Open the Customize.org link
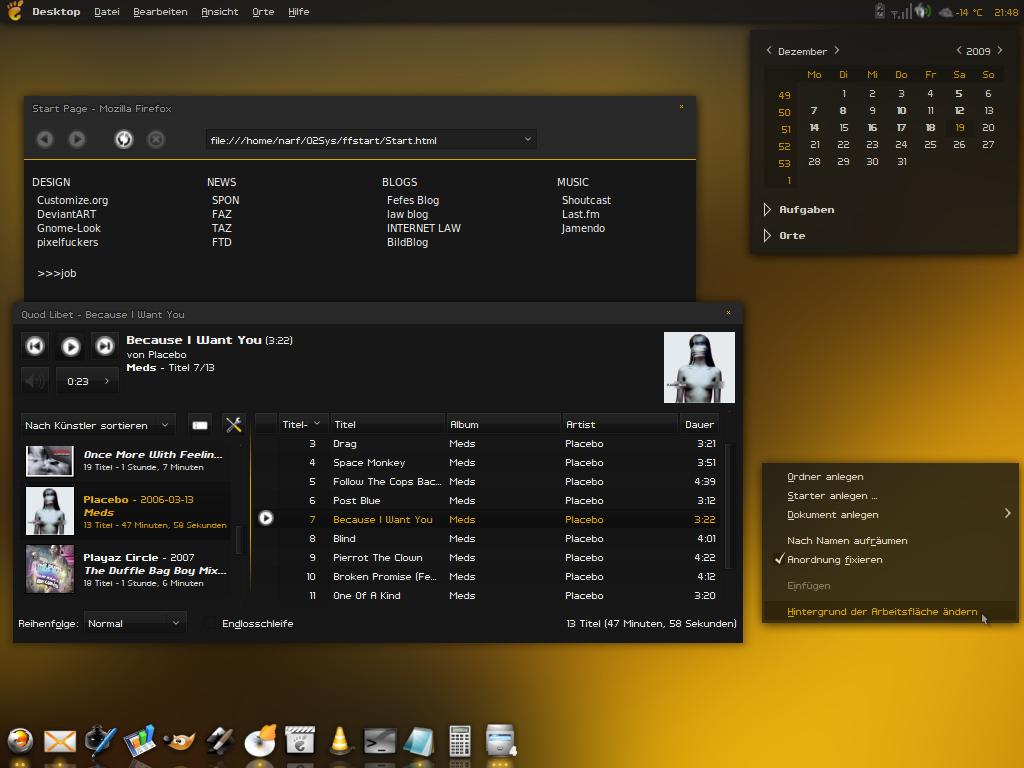Image resolution: width=1024 pixels, height=768 pixels. point(72,200)
